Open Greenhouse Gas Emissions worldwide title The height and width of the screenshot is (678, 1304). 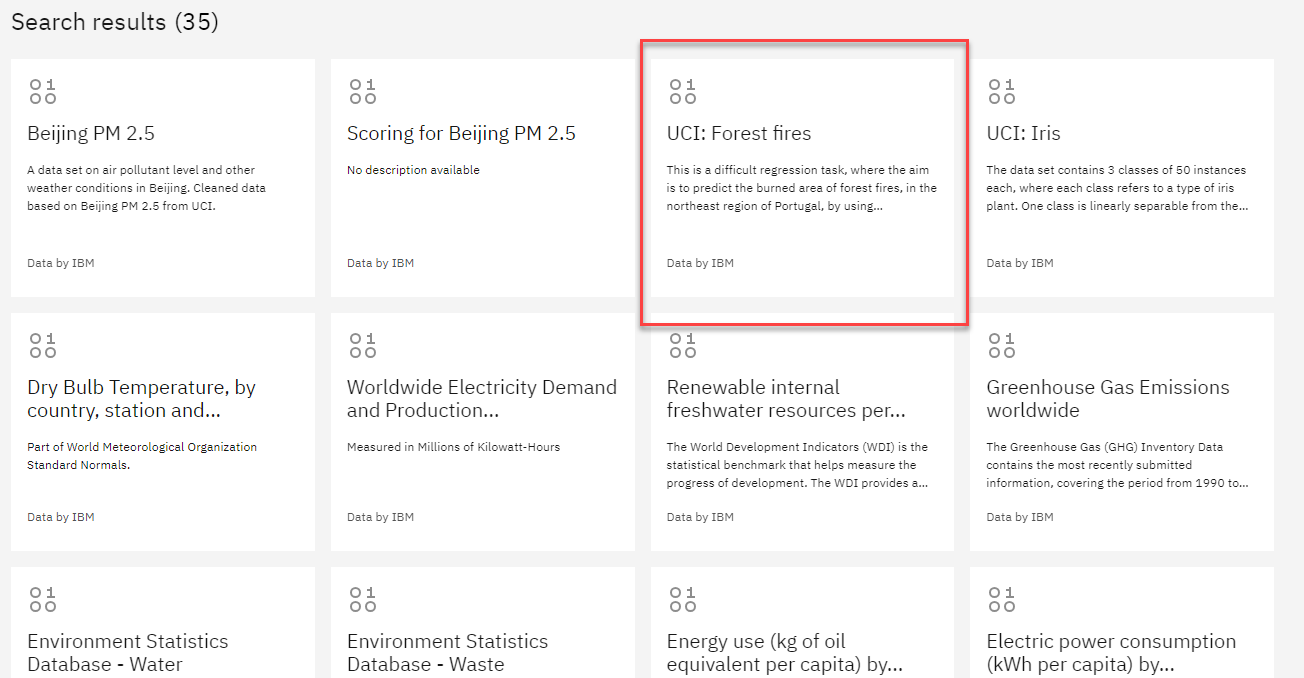pos(1107,398)
